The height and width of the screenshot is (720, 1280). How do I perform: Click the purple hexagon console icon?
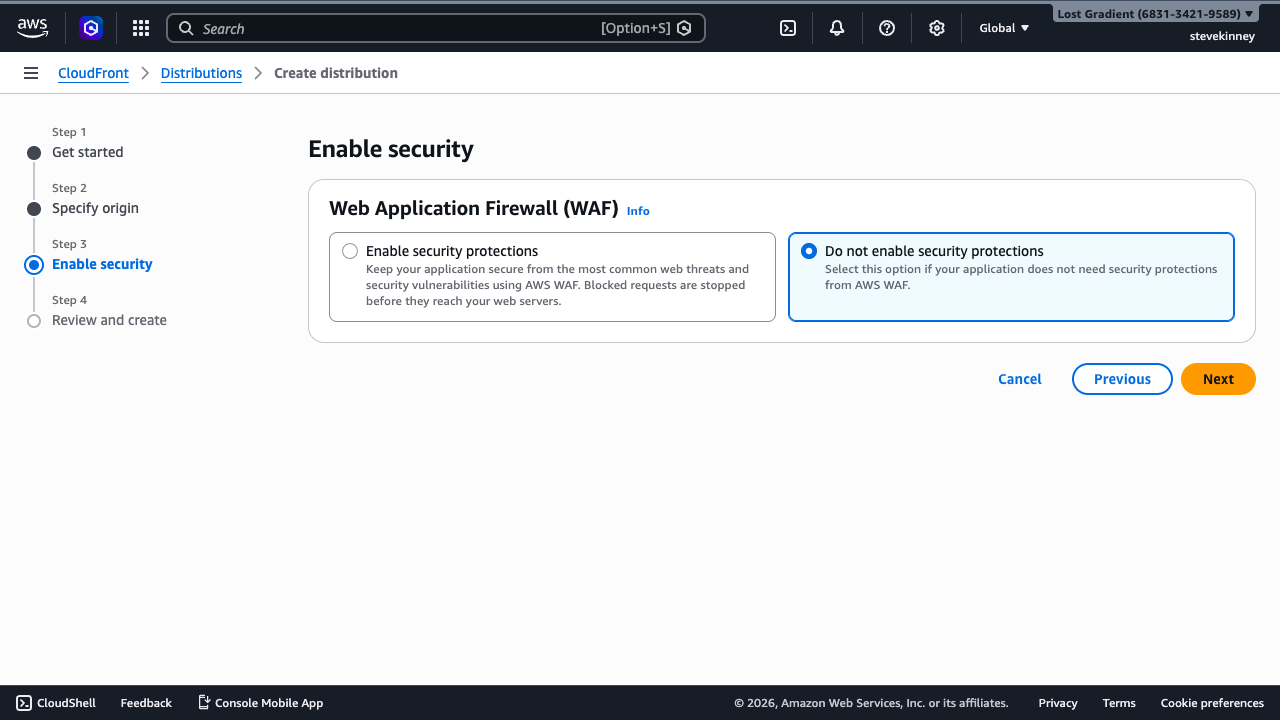coord(91,28)
